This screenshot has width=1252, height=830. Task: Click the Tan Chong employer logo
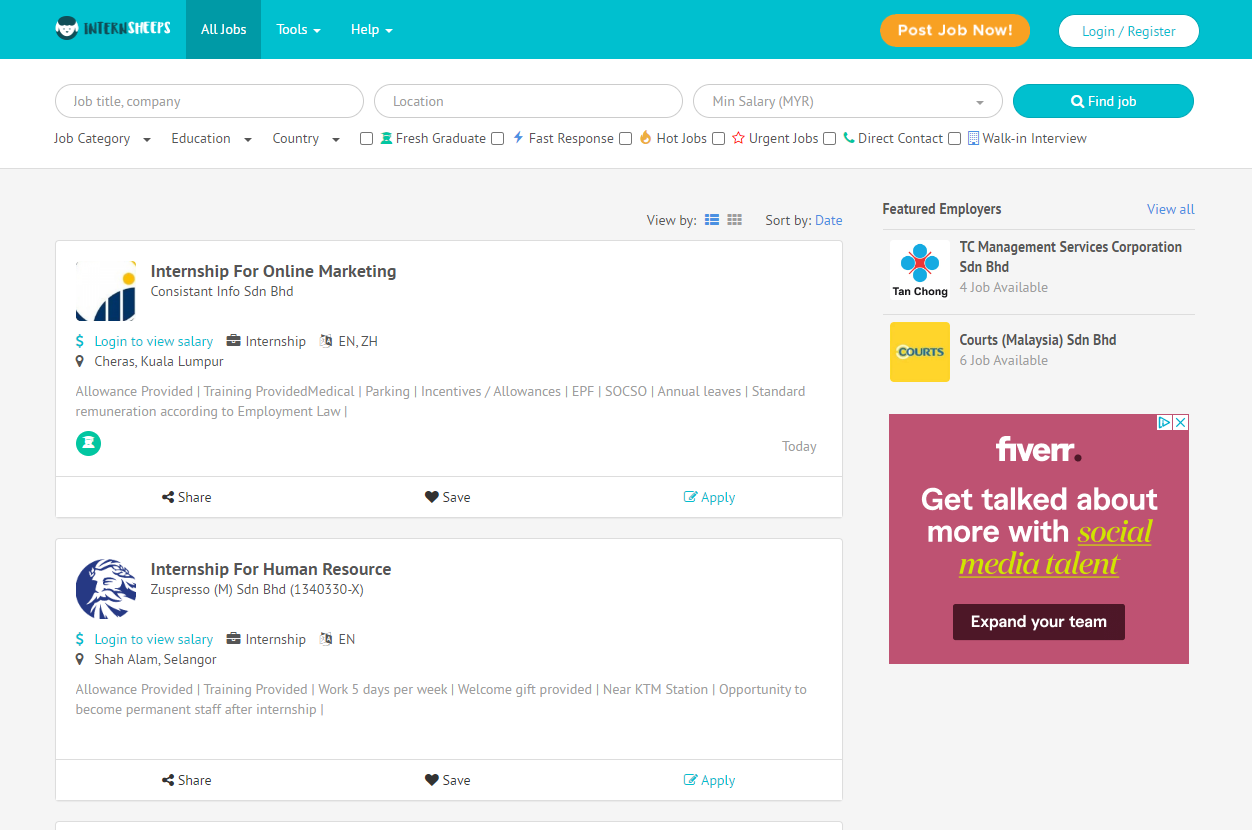[920, 270]
